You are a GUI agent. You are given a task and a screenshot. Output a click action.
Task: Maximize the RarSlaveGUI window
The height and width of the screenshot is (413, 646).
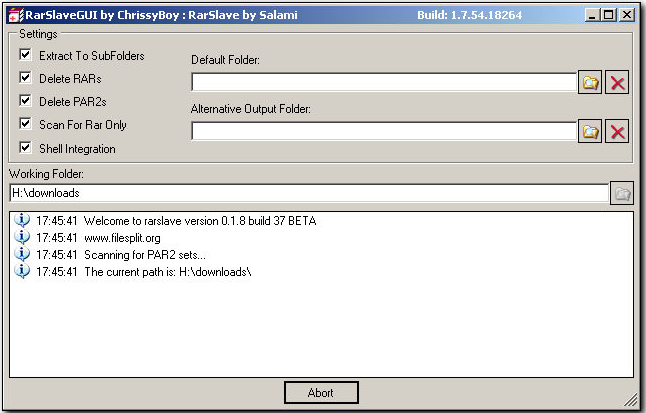[609, 15]
